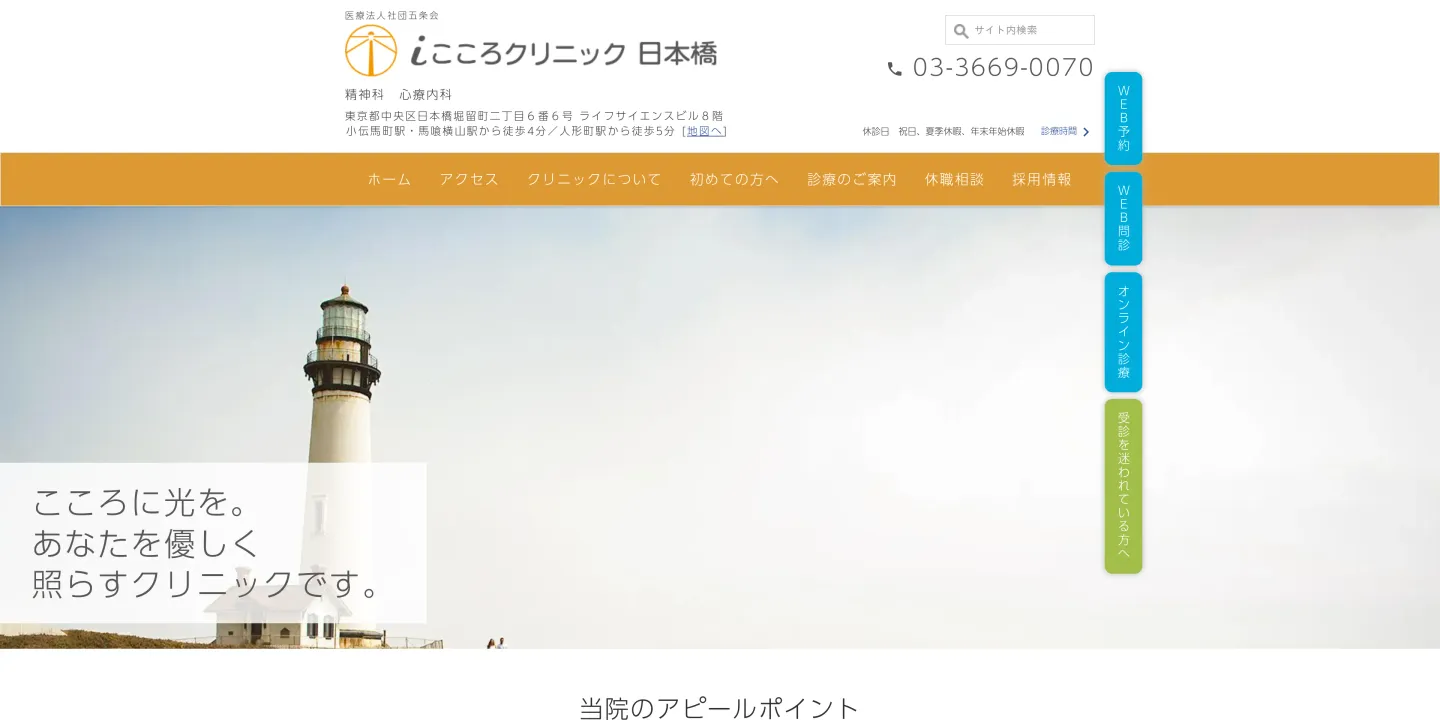Open the 休職相談 consultation page
Image resolution: width=1440 pixels, height=720 pixels.
click(954, 179)
